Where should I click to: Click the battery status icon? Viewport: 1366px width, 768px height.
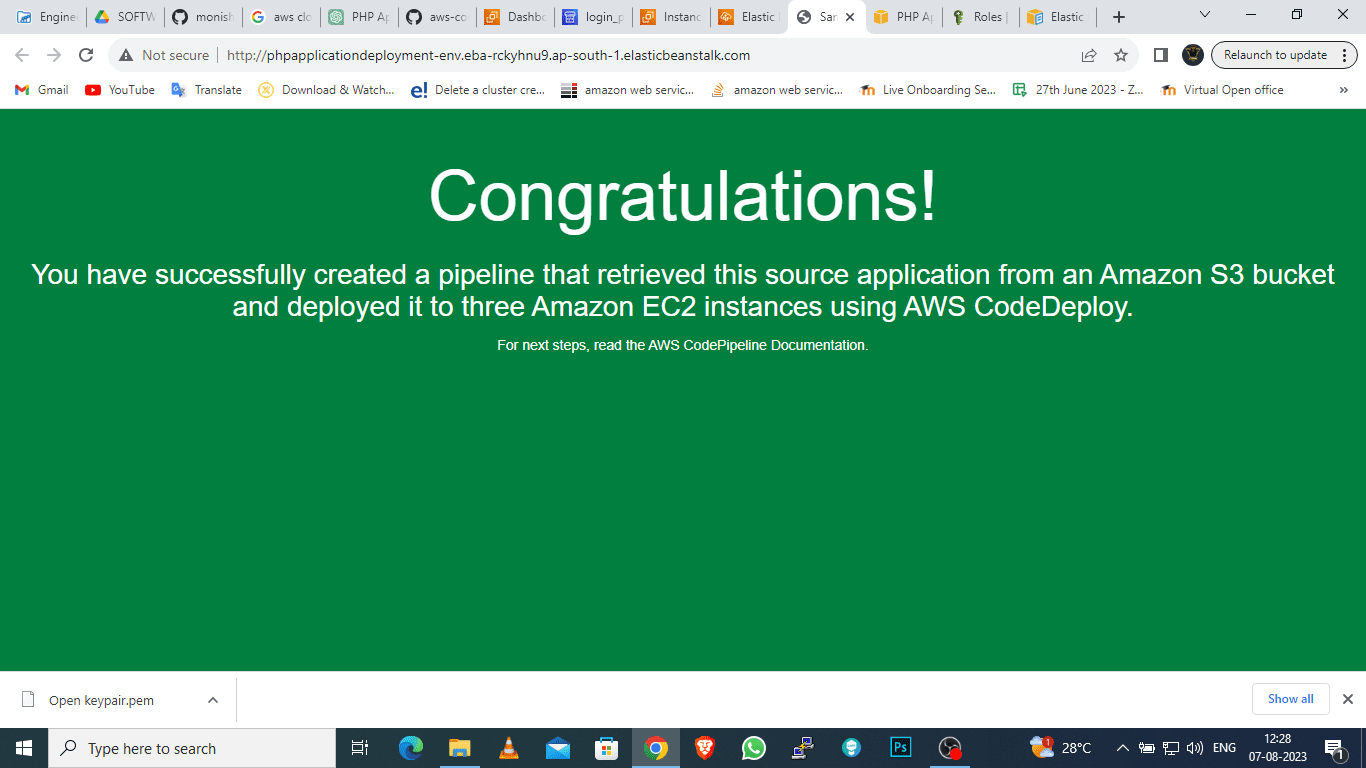(x=1147, y=748)
